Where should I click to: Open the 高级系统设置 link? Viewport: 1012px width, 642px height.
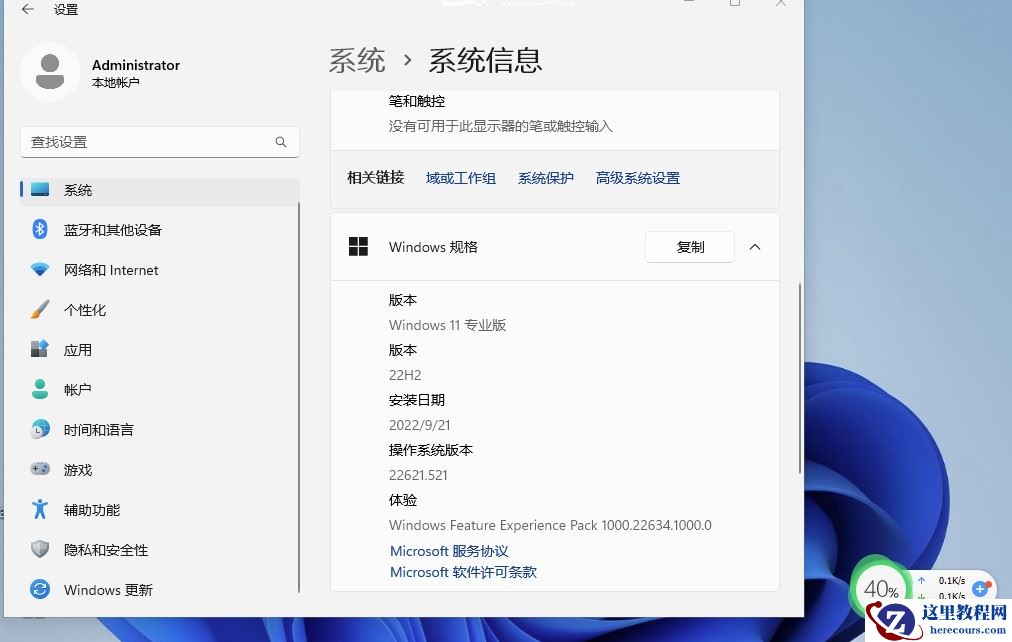tap(637, 176)
